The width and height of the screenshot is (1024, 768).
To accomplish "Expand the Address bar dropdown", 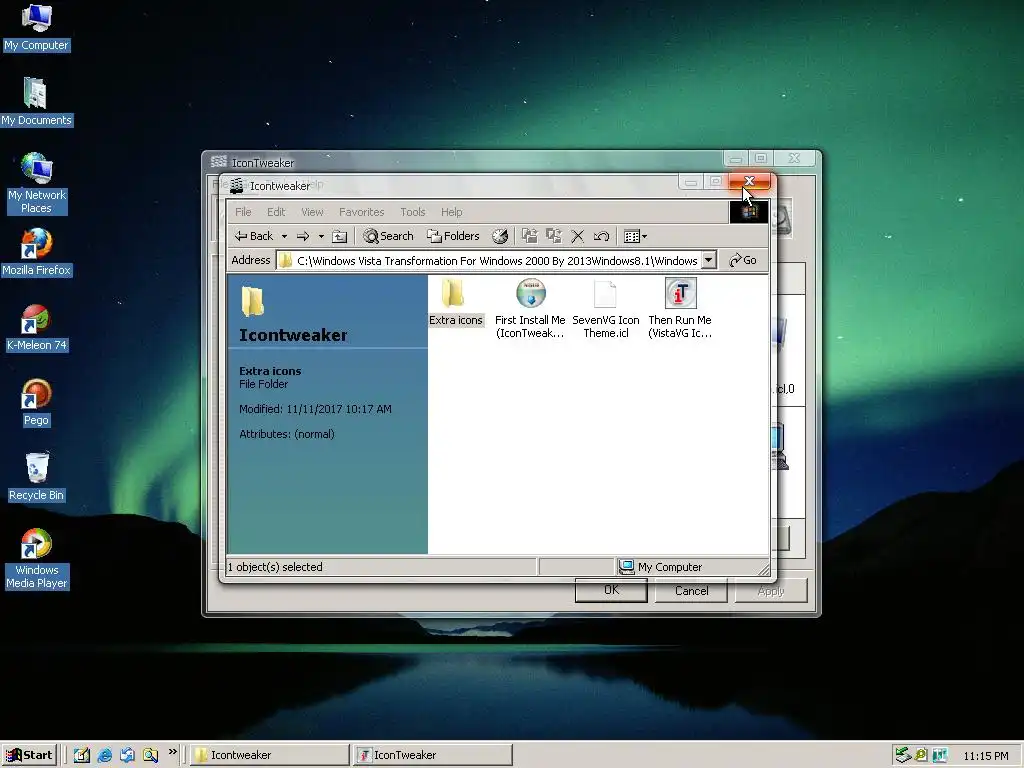I will click(709, 261).
